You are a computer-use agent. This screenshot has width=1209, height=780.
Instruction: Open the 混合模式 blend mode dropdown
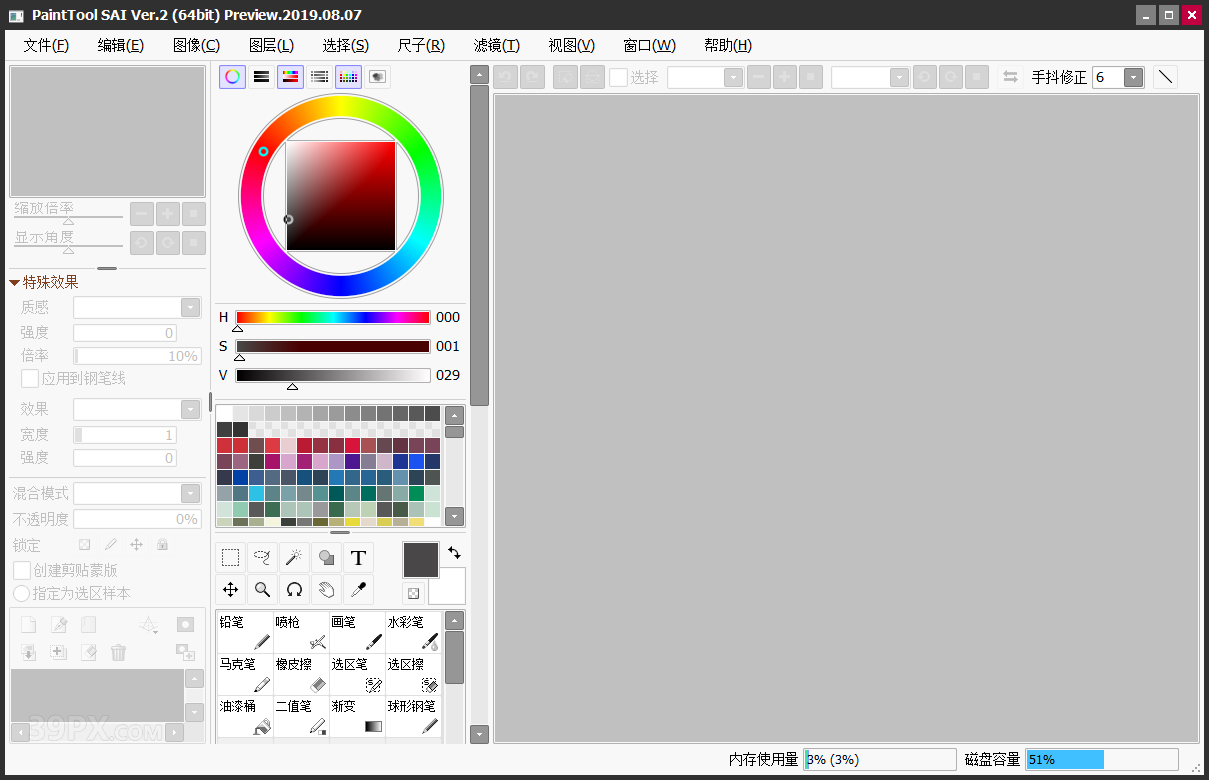(x=190, y=493)
